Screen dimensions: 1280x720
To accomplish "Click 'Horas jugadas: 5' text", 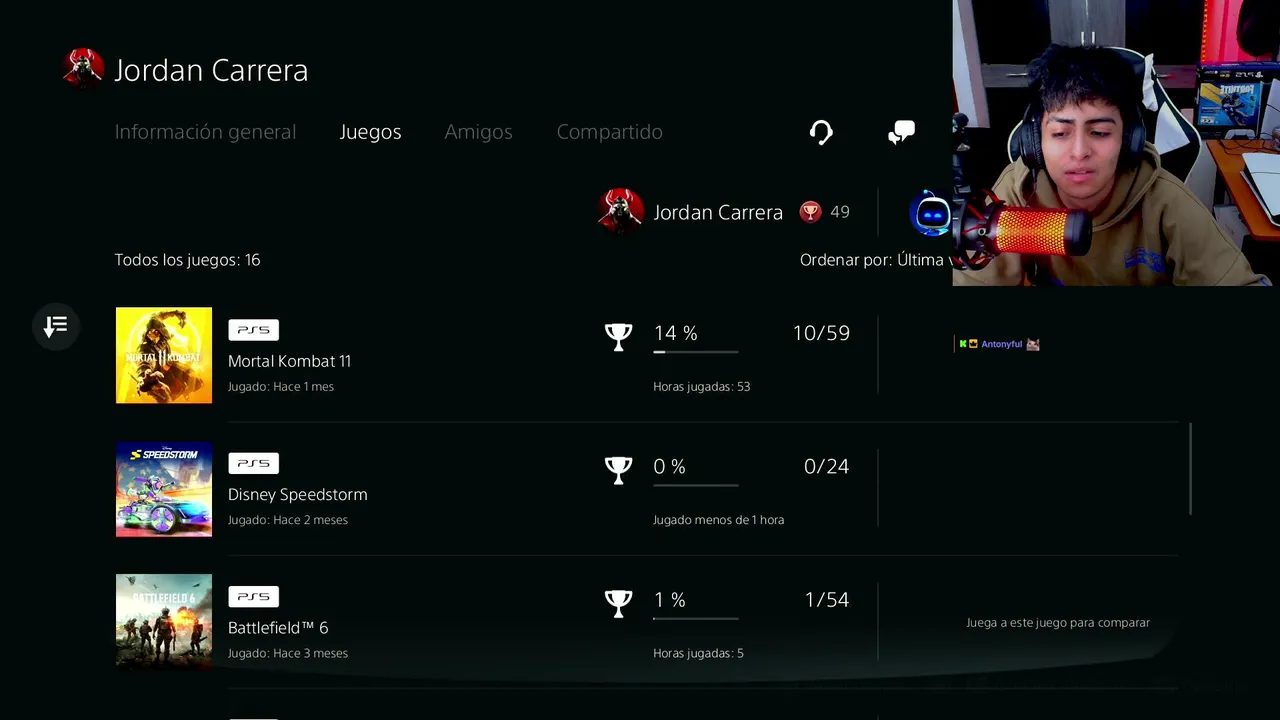I will click(698, 653).
